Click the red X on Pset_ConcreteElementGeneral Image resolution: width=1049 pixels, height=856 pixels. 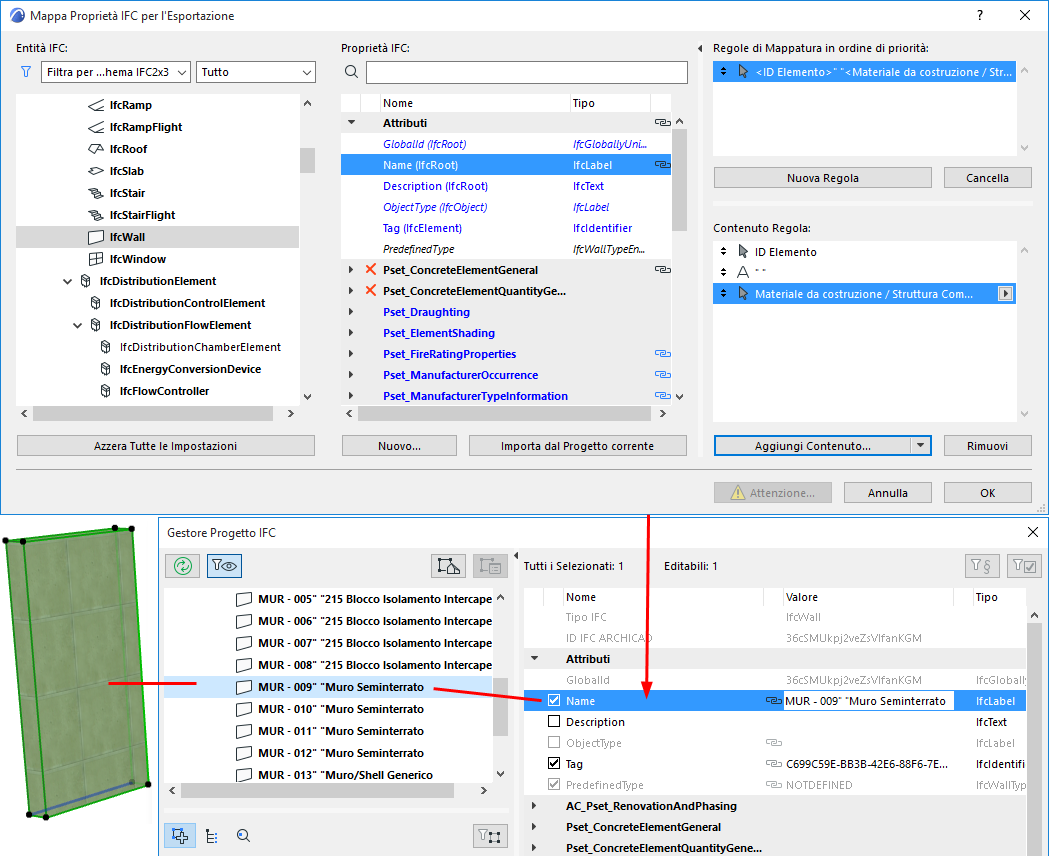tap(371, 270)
